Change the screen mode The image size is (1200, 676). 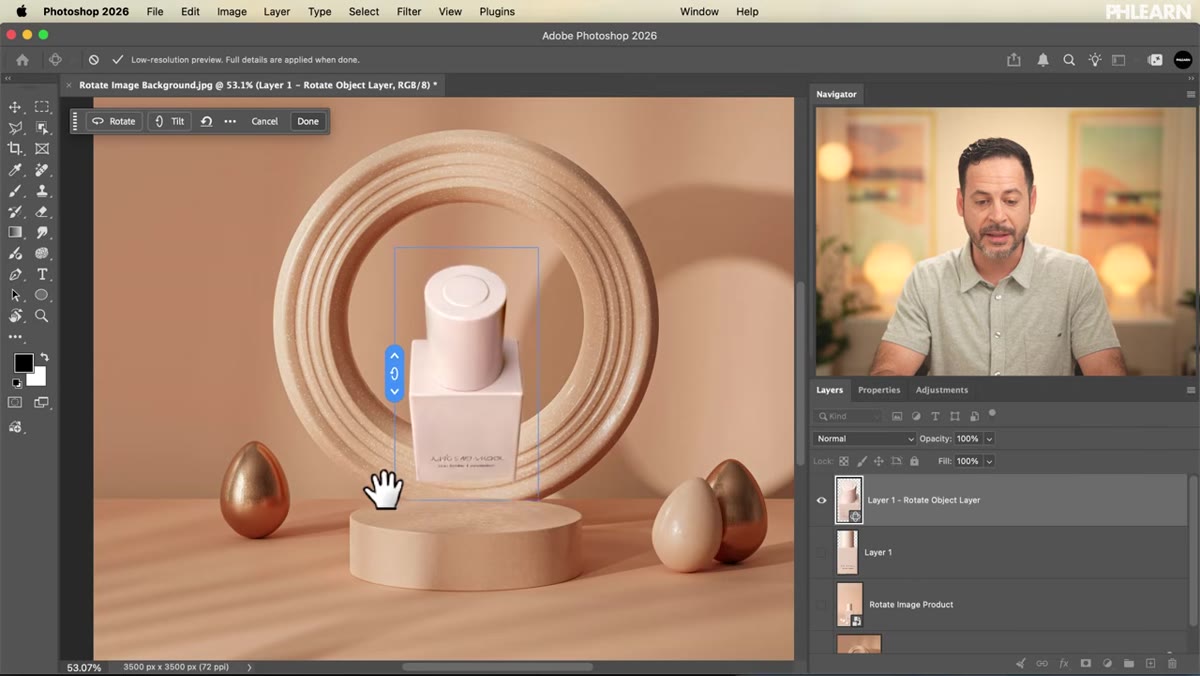pos(42,402)
